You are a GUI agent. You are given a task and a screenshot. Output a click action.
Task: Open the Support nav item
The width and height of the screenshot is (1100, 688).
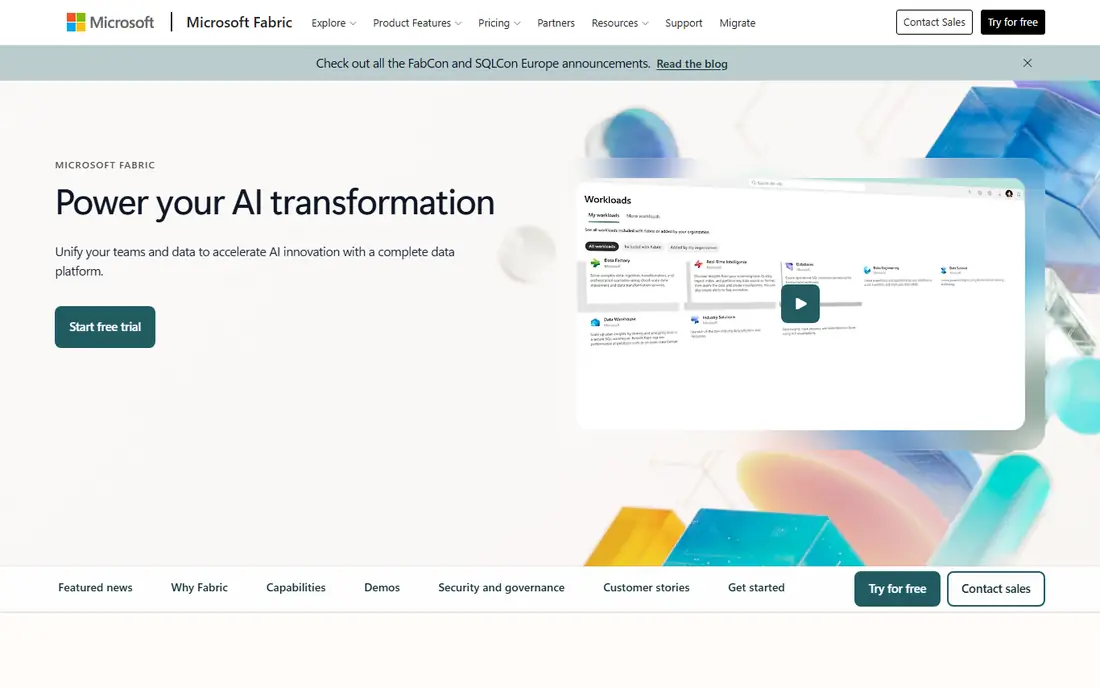click(x=683, y=23)
